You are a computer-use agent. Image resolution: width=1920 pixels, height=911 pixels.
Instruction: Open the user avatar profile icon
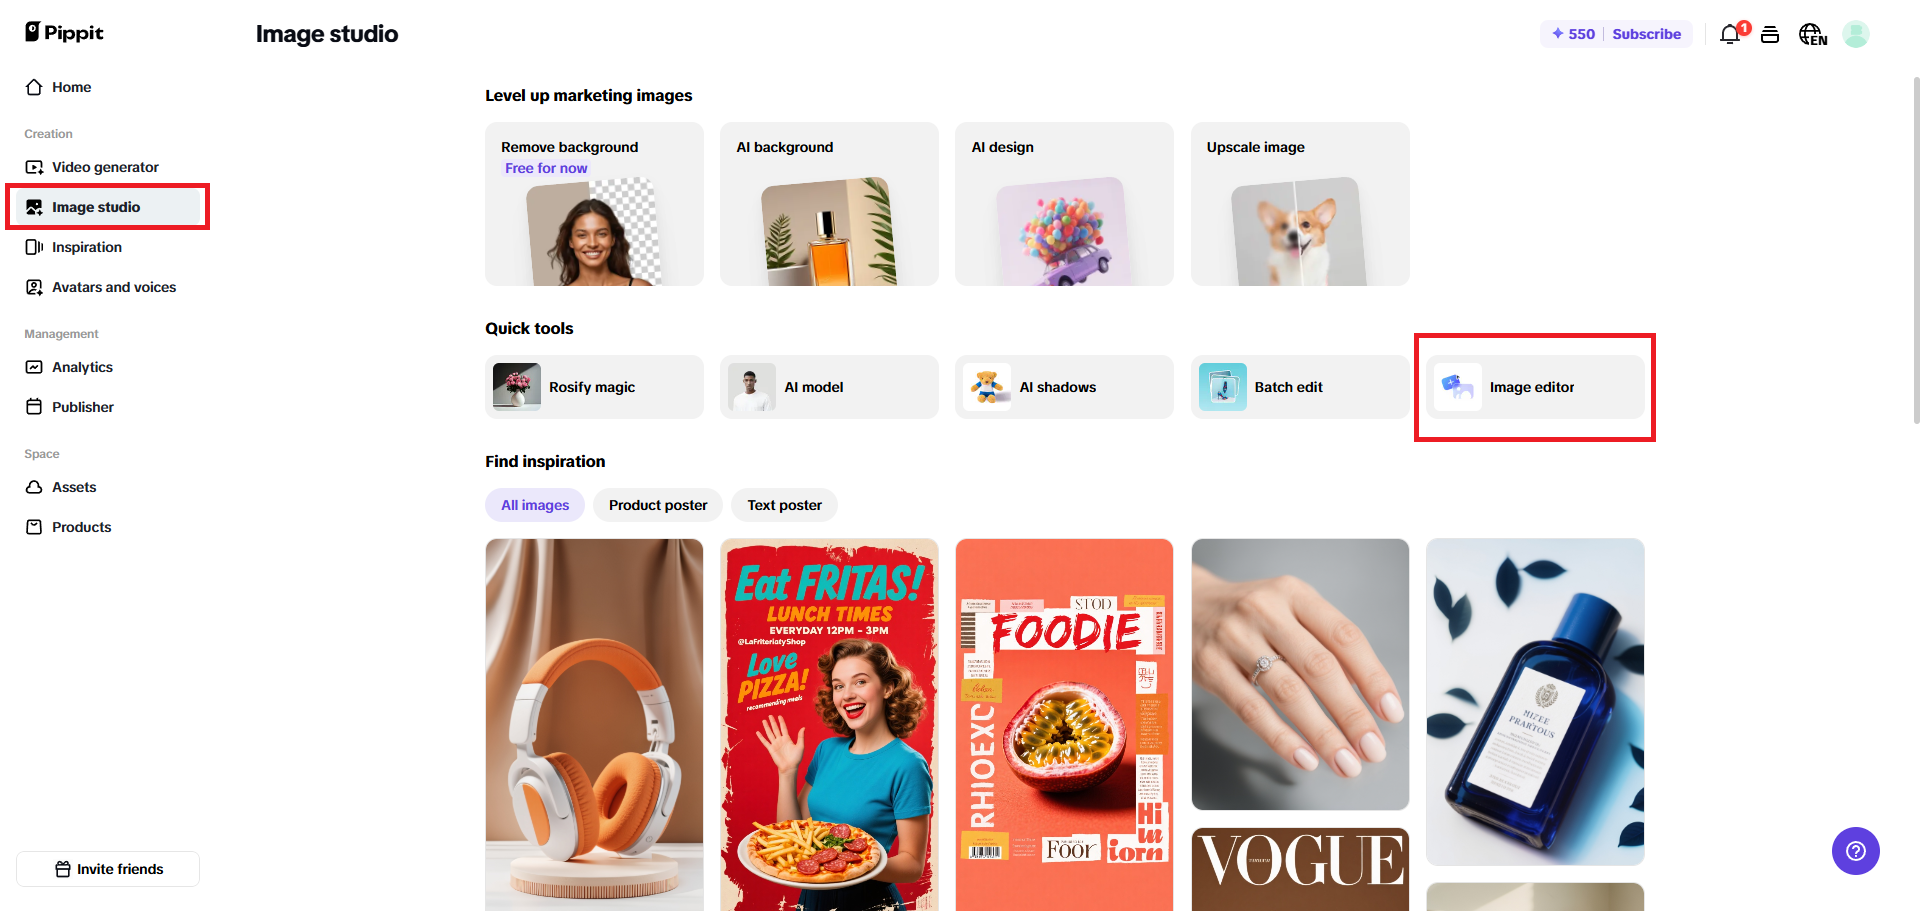(x=1856, y=34)
